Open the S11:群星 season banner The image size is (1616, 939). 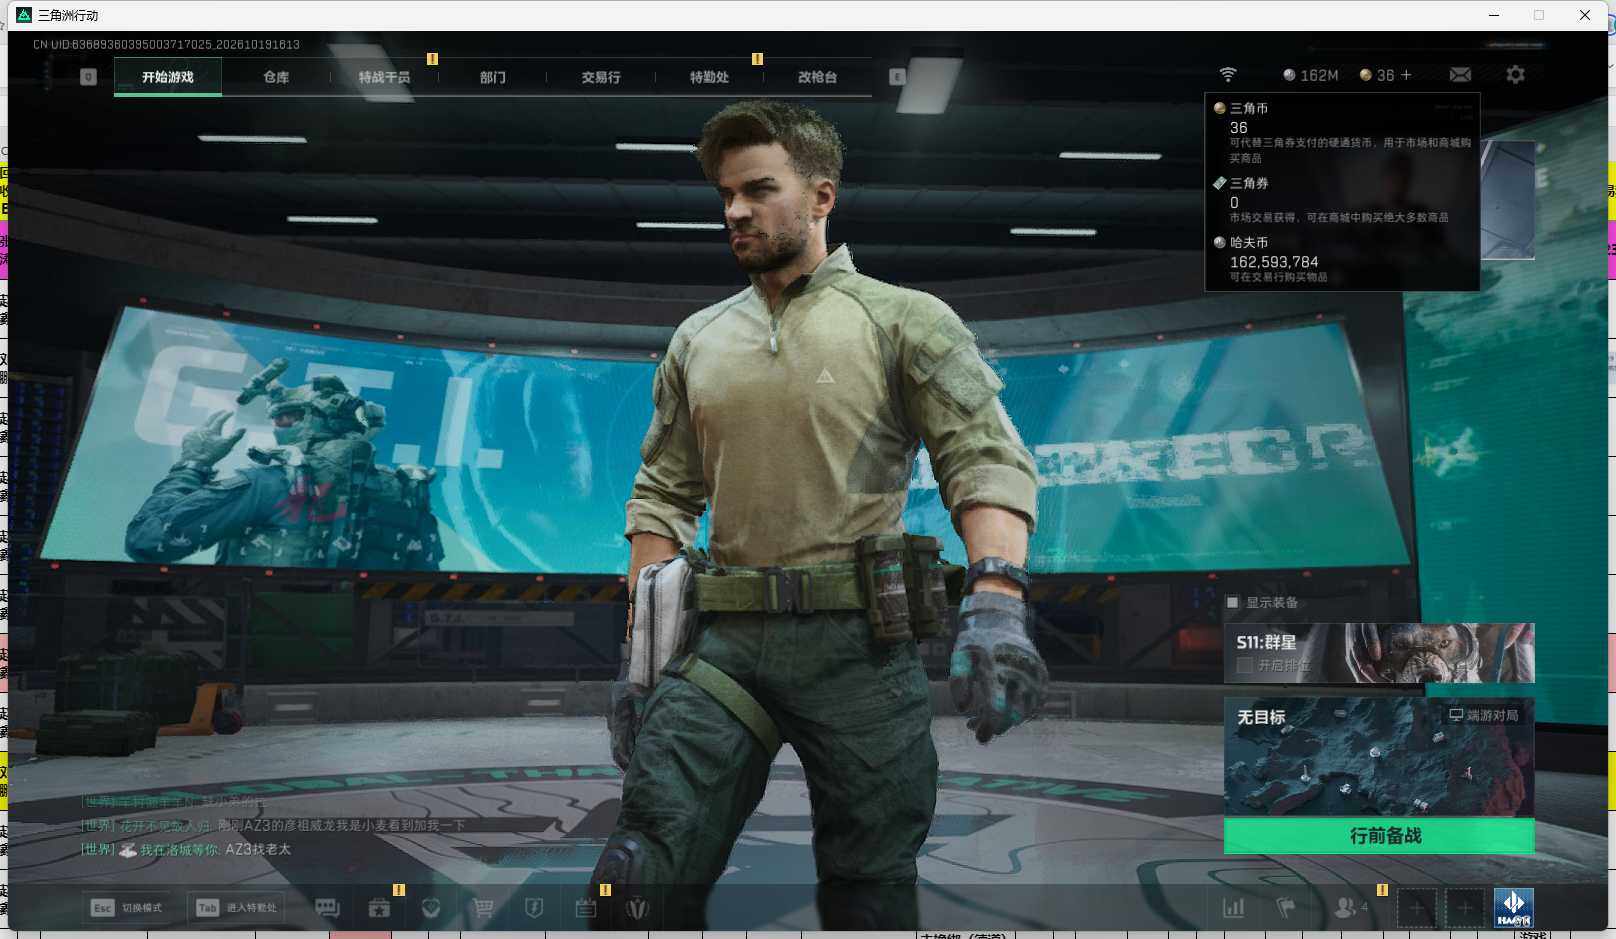(x=1379, y=653)
